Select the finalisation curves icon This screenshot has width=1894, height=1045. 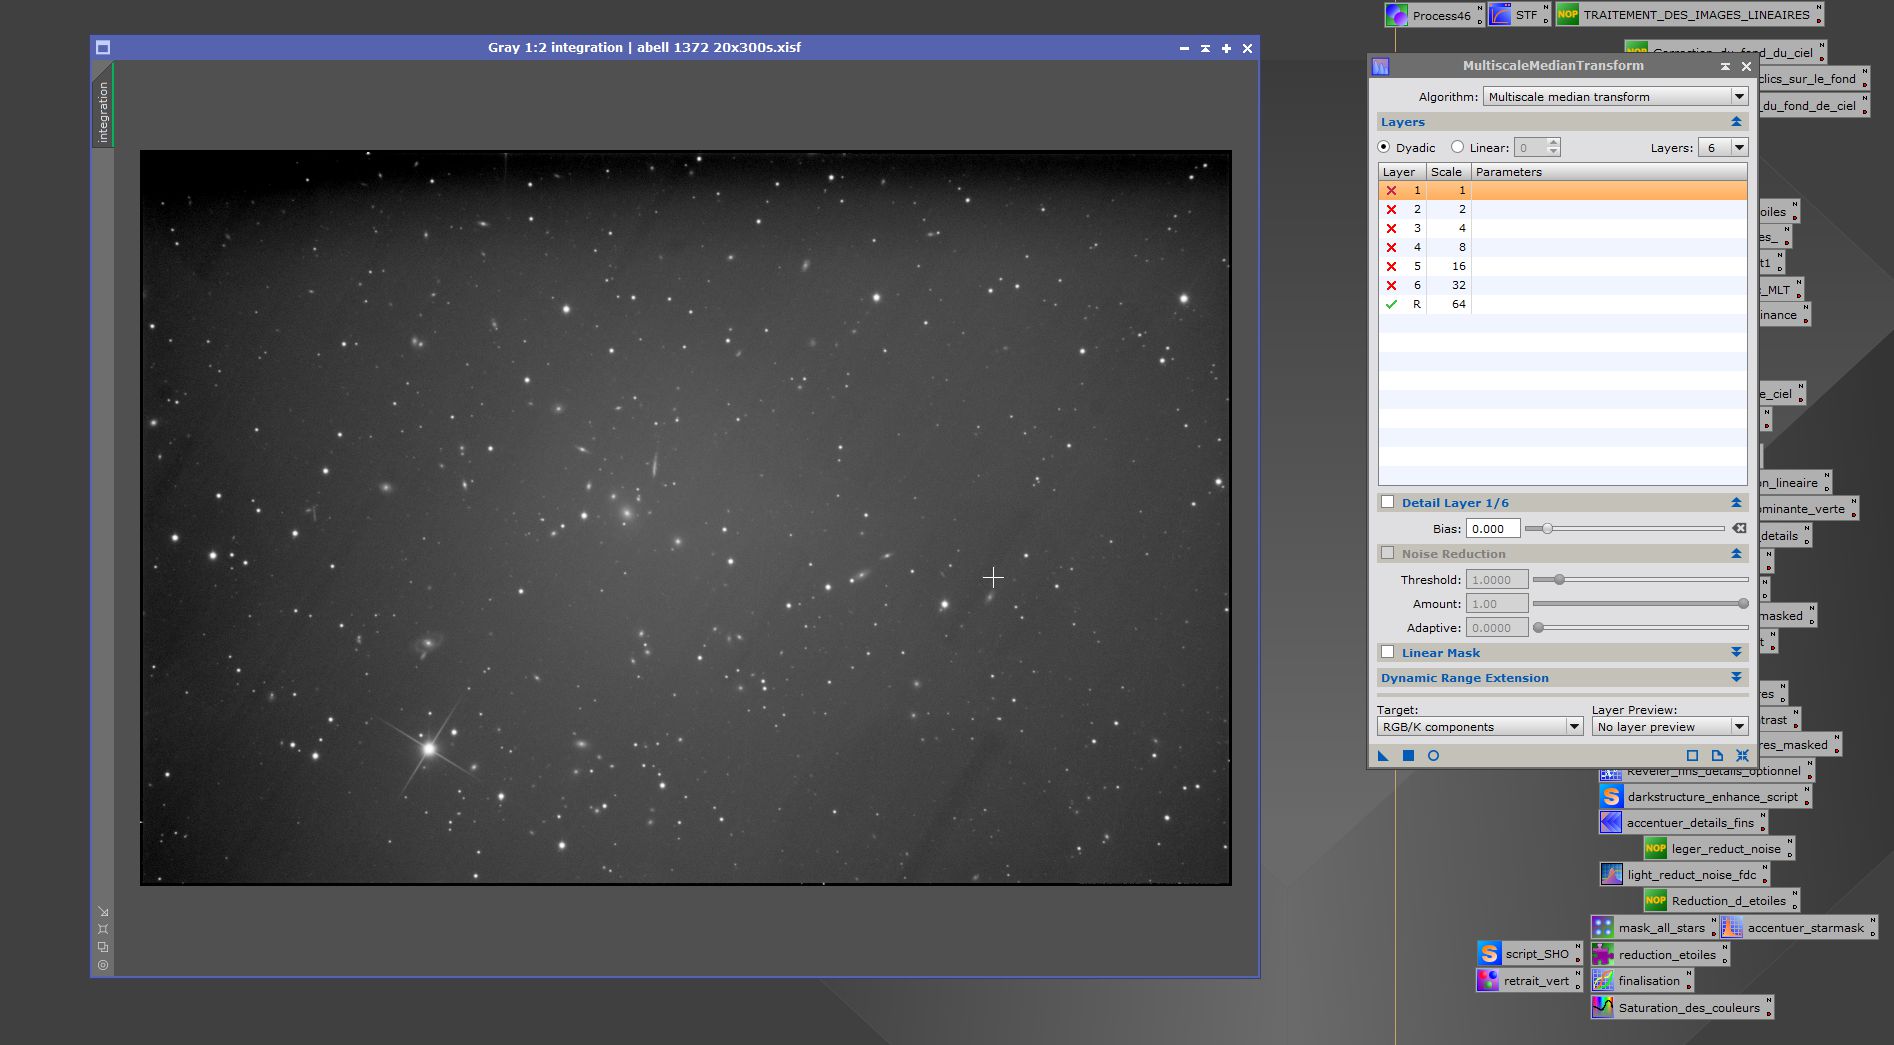click(1602, 981)
